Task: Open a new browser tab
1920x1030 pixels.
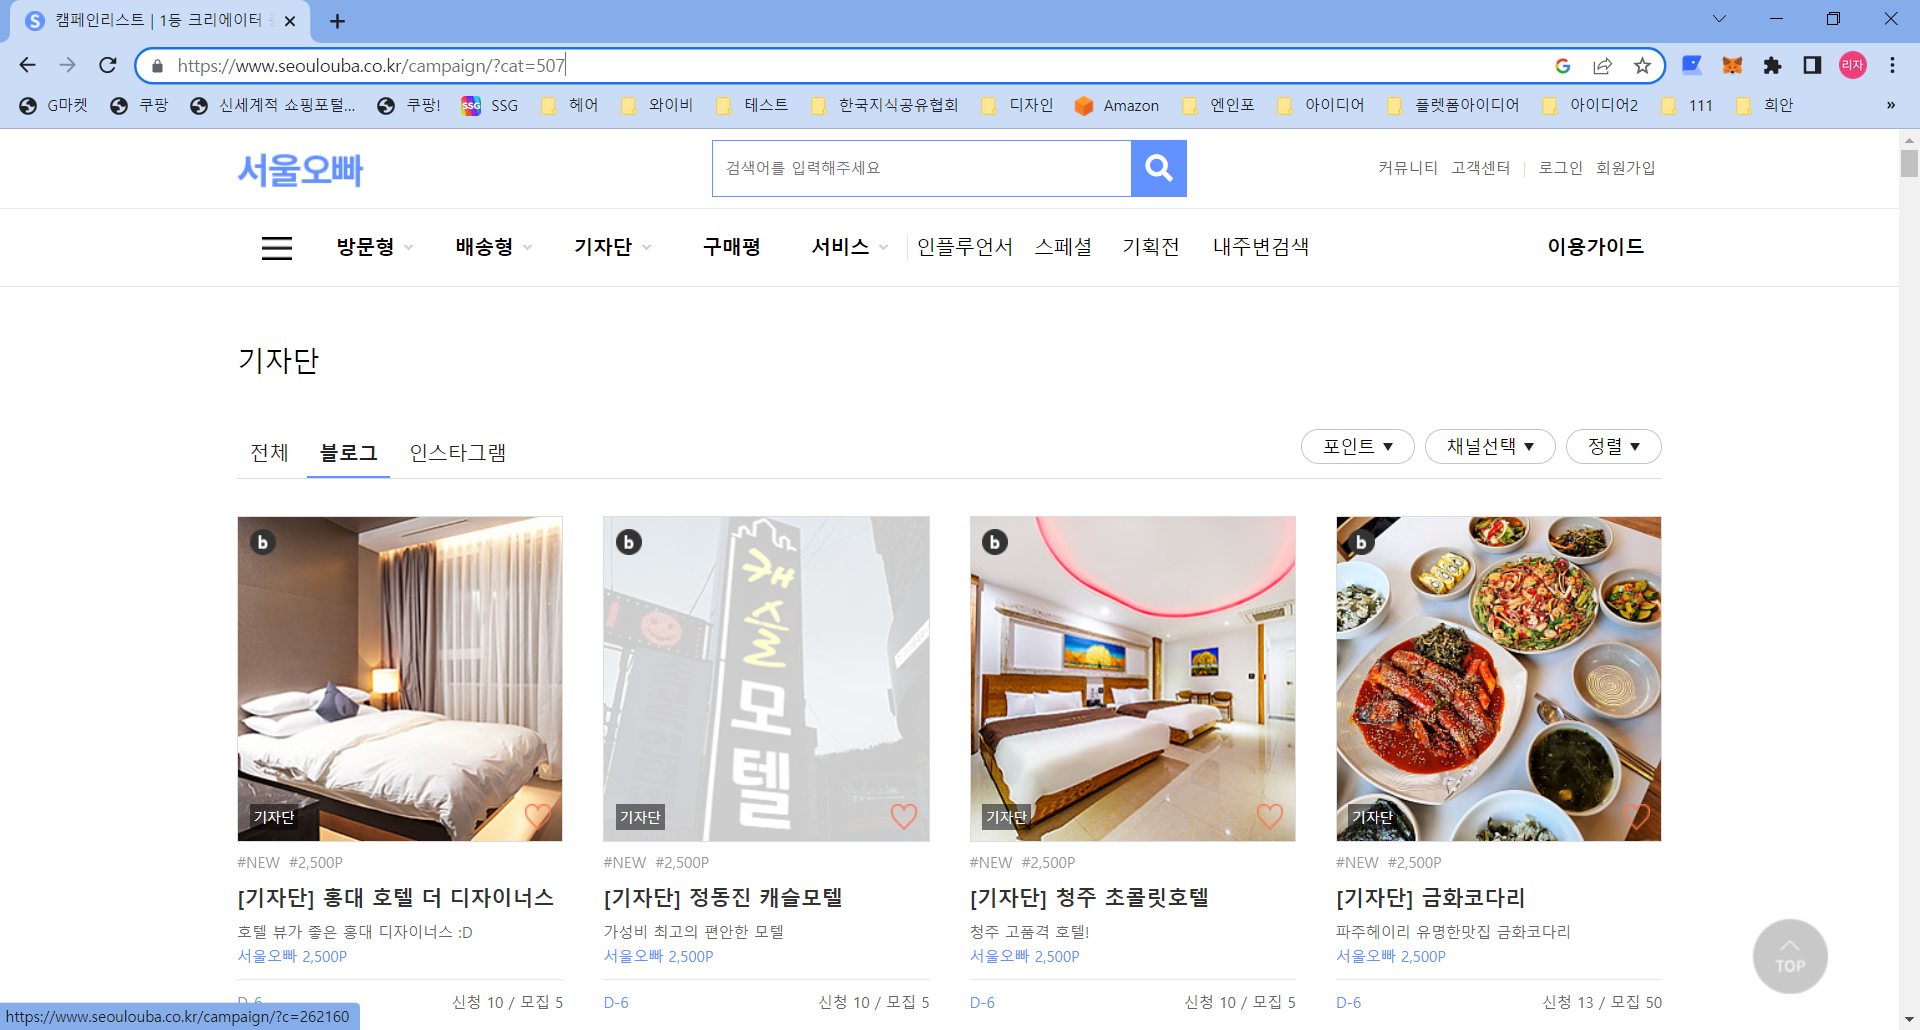Action: pos(337,21)
